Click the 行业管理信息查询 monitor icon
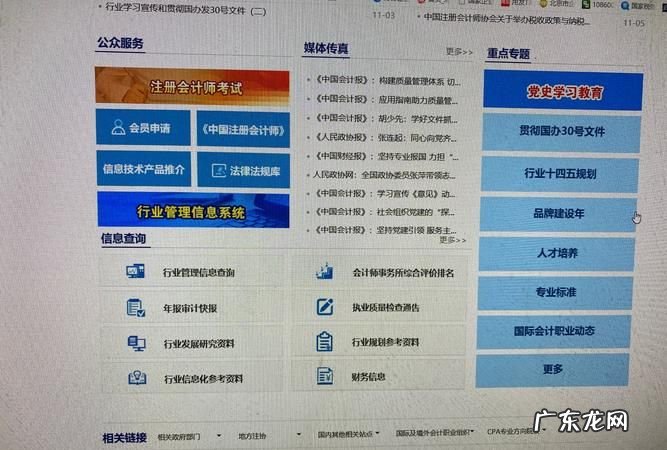This screenshot has height=450, width=667. point(135,271)
